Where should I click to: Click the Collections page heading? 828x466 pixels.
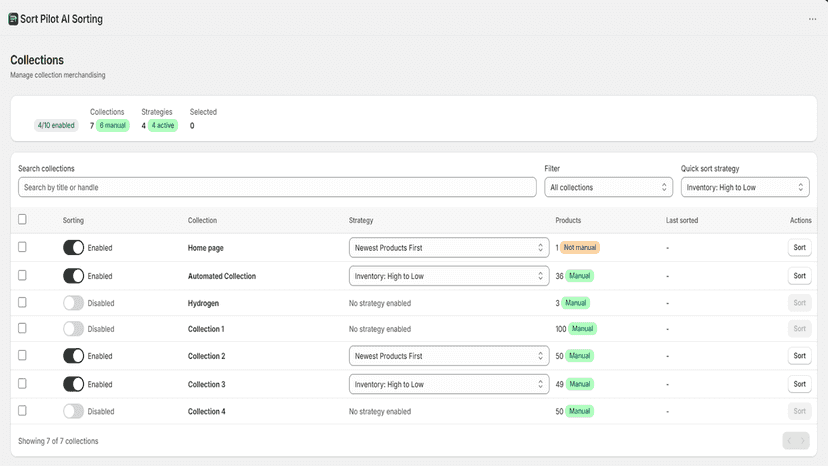pyautogui.click(x=37, y=60)
